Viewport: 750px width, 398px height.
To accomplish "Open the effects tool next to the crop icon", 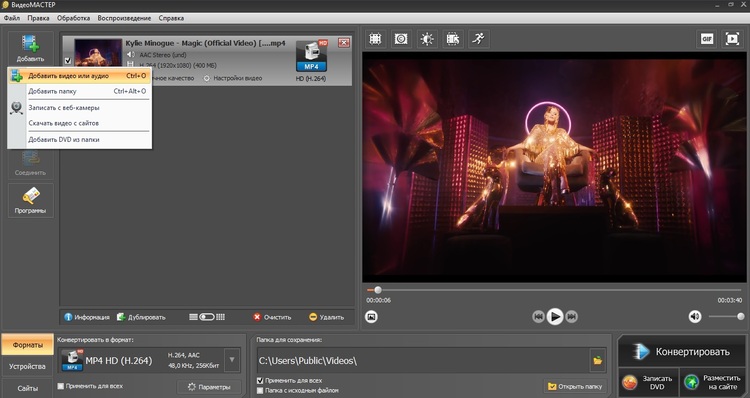I will click(x=401, y=39).
